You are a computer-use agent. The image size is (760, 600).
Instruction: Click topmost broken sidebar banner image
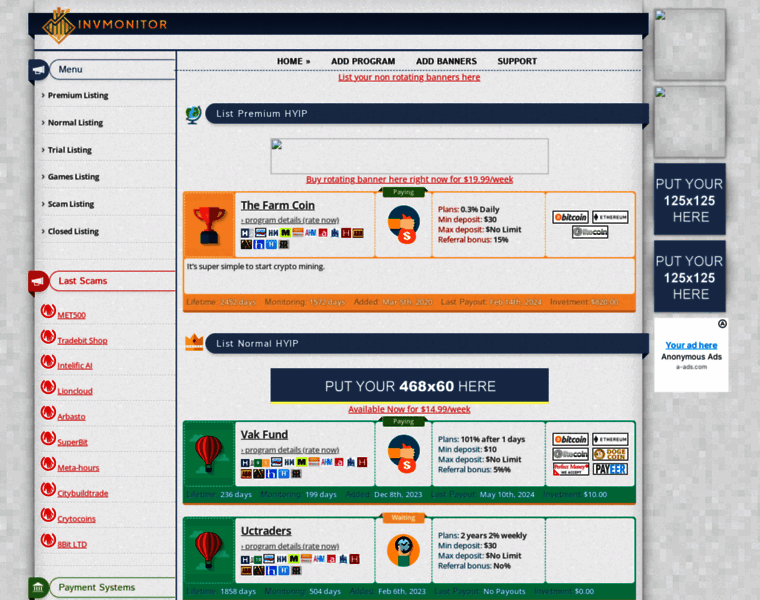tap(690, 44)
